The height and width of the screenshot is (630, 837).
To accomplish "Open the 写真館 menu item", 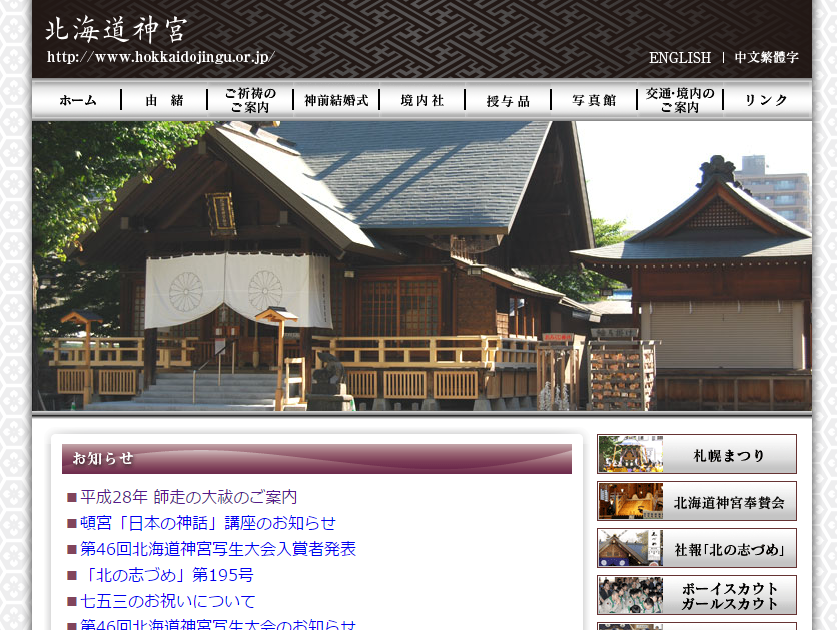I will (594, 100).
